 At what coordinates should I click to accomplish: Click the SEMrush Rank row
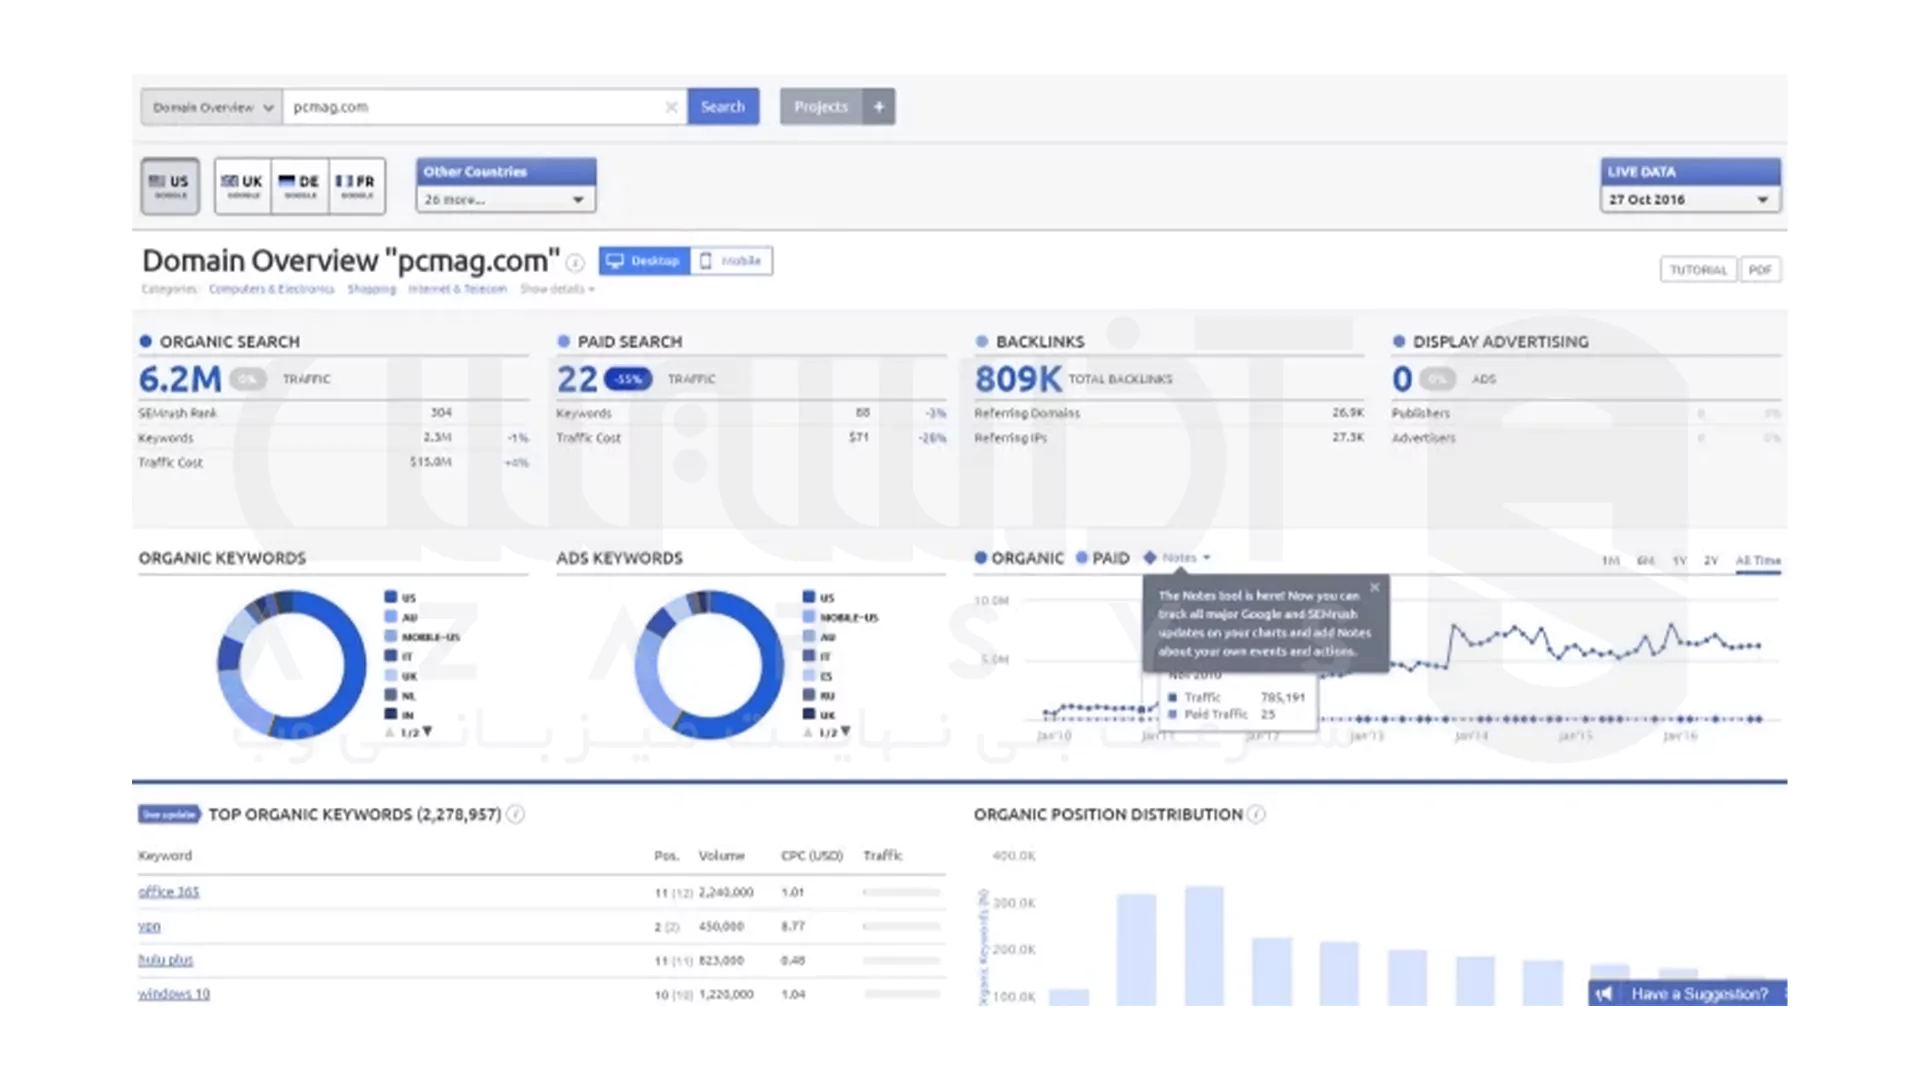pos(333,413)
